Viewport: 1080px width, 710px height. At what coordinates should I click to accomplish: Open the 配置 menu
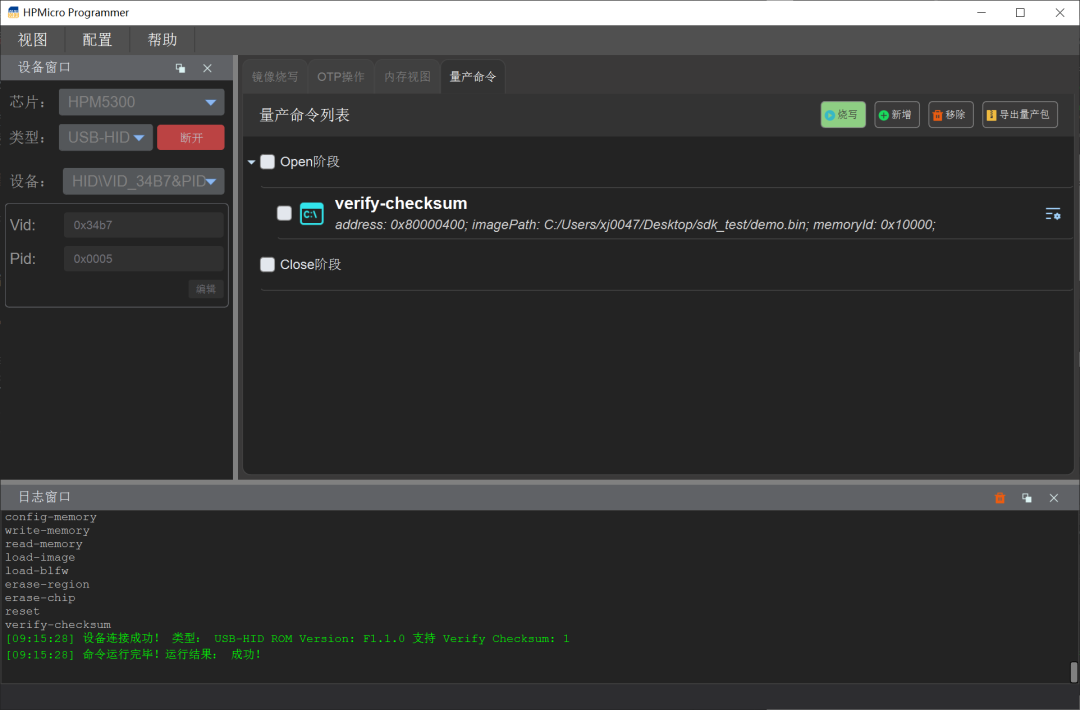(x=97, y=40)
